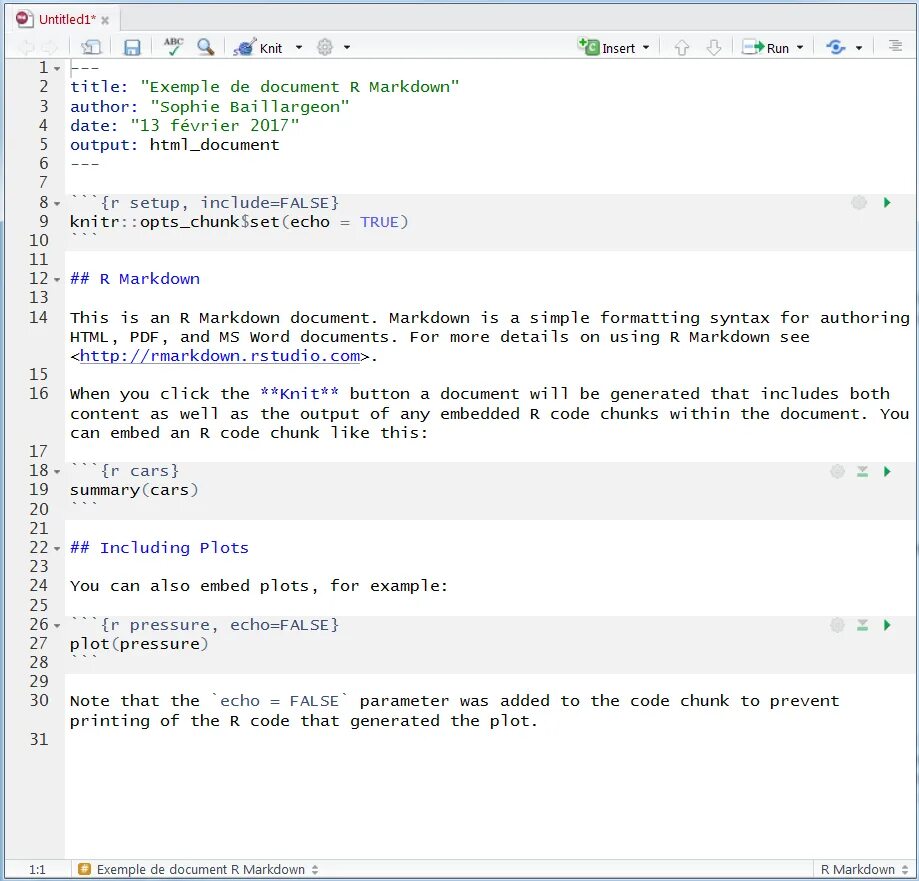This screenshot has width=919, height=881.
Task: Run all chunks above cars chunk
Action: tap(862, 471)
